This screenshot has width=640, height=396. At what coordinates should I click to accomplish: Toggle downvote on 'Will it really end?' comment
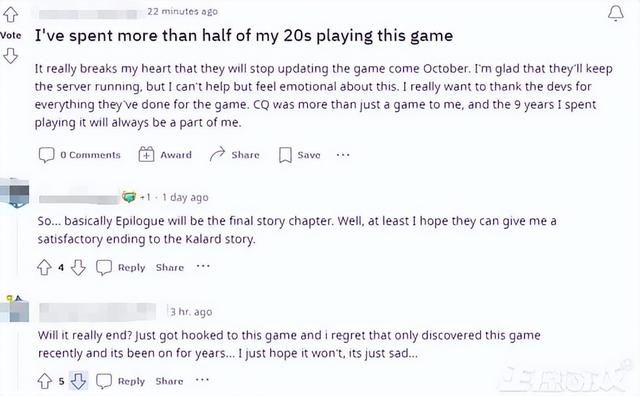tap(78, 381)
